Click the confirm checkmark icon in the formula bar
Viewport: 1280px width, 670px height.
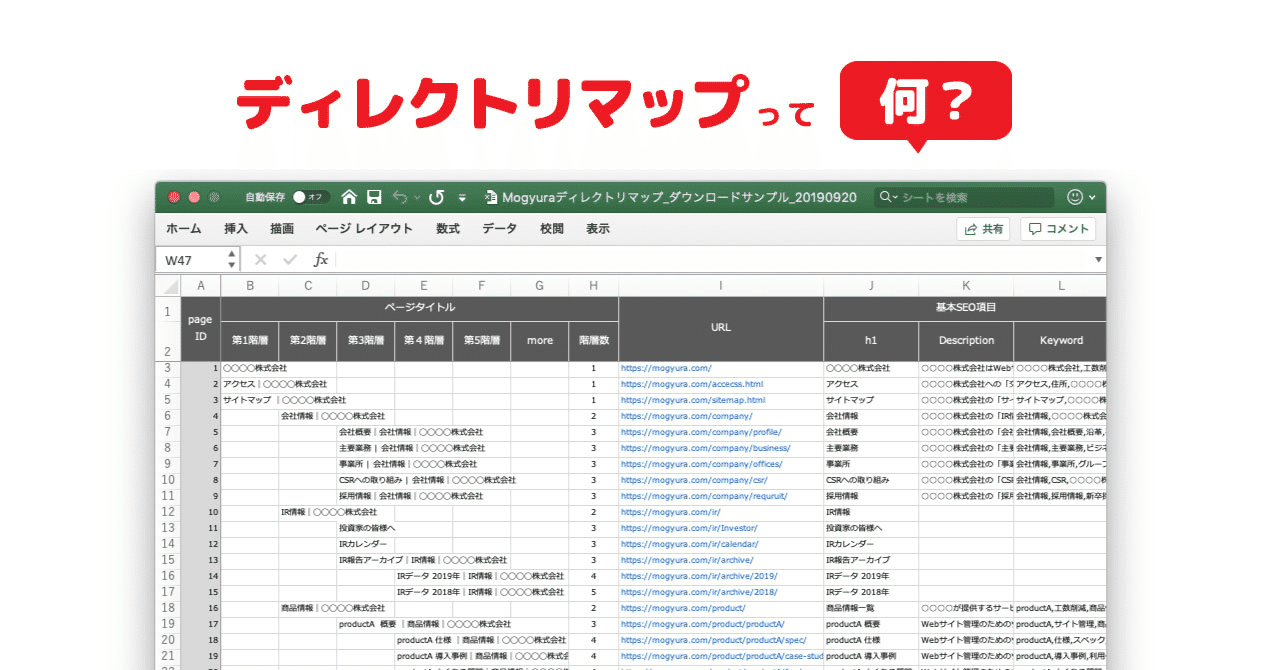coord(290,258)
